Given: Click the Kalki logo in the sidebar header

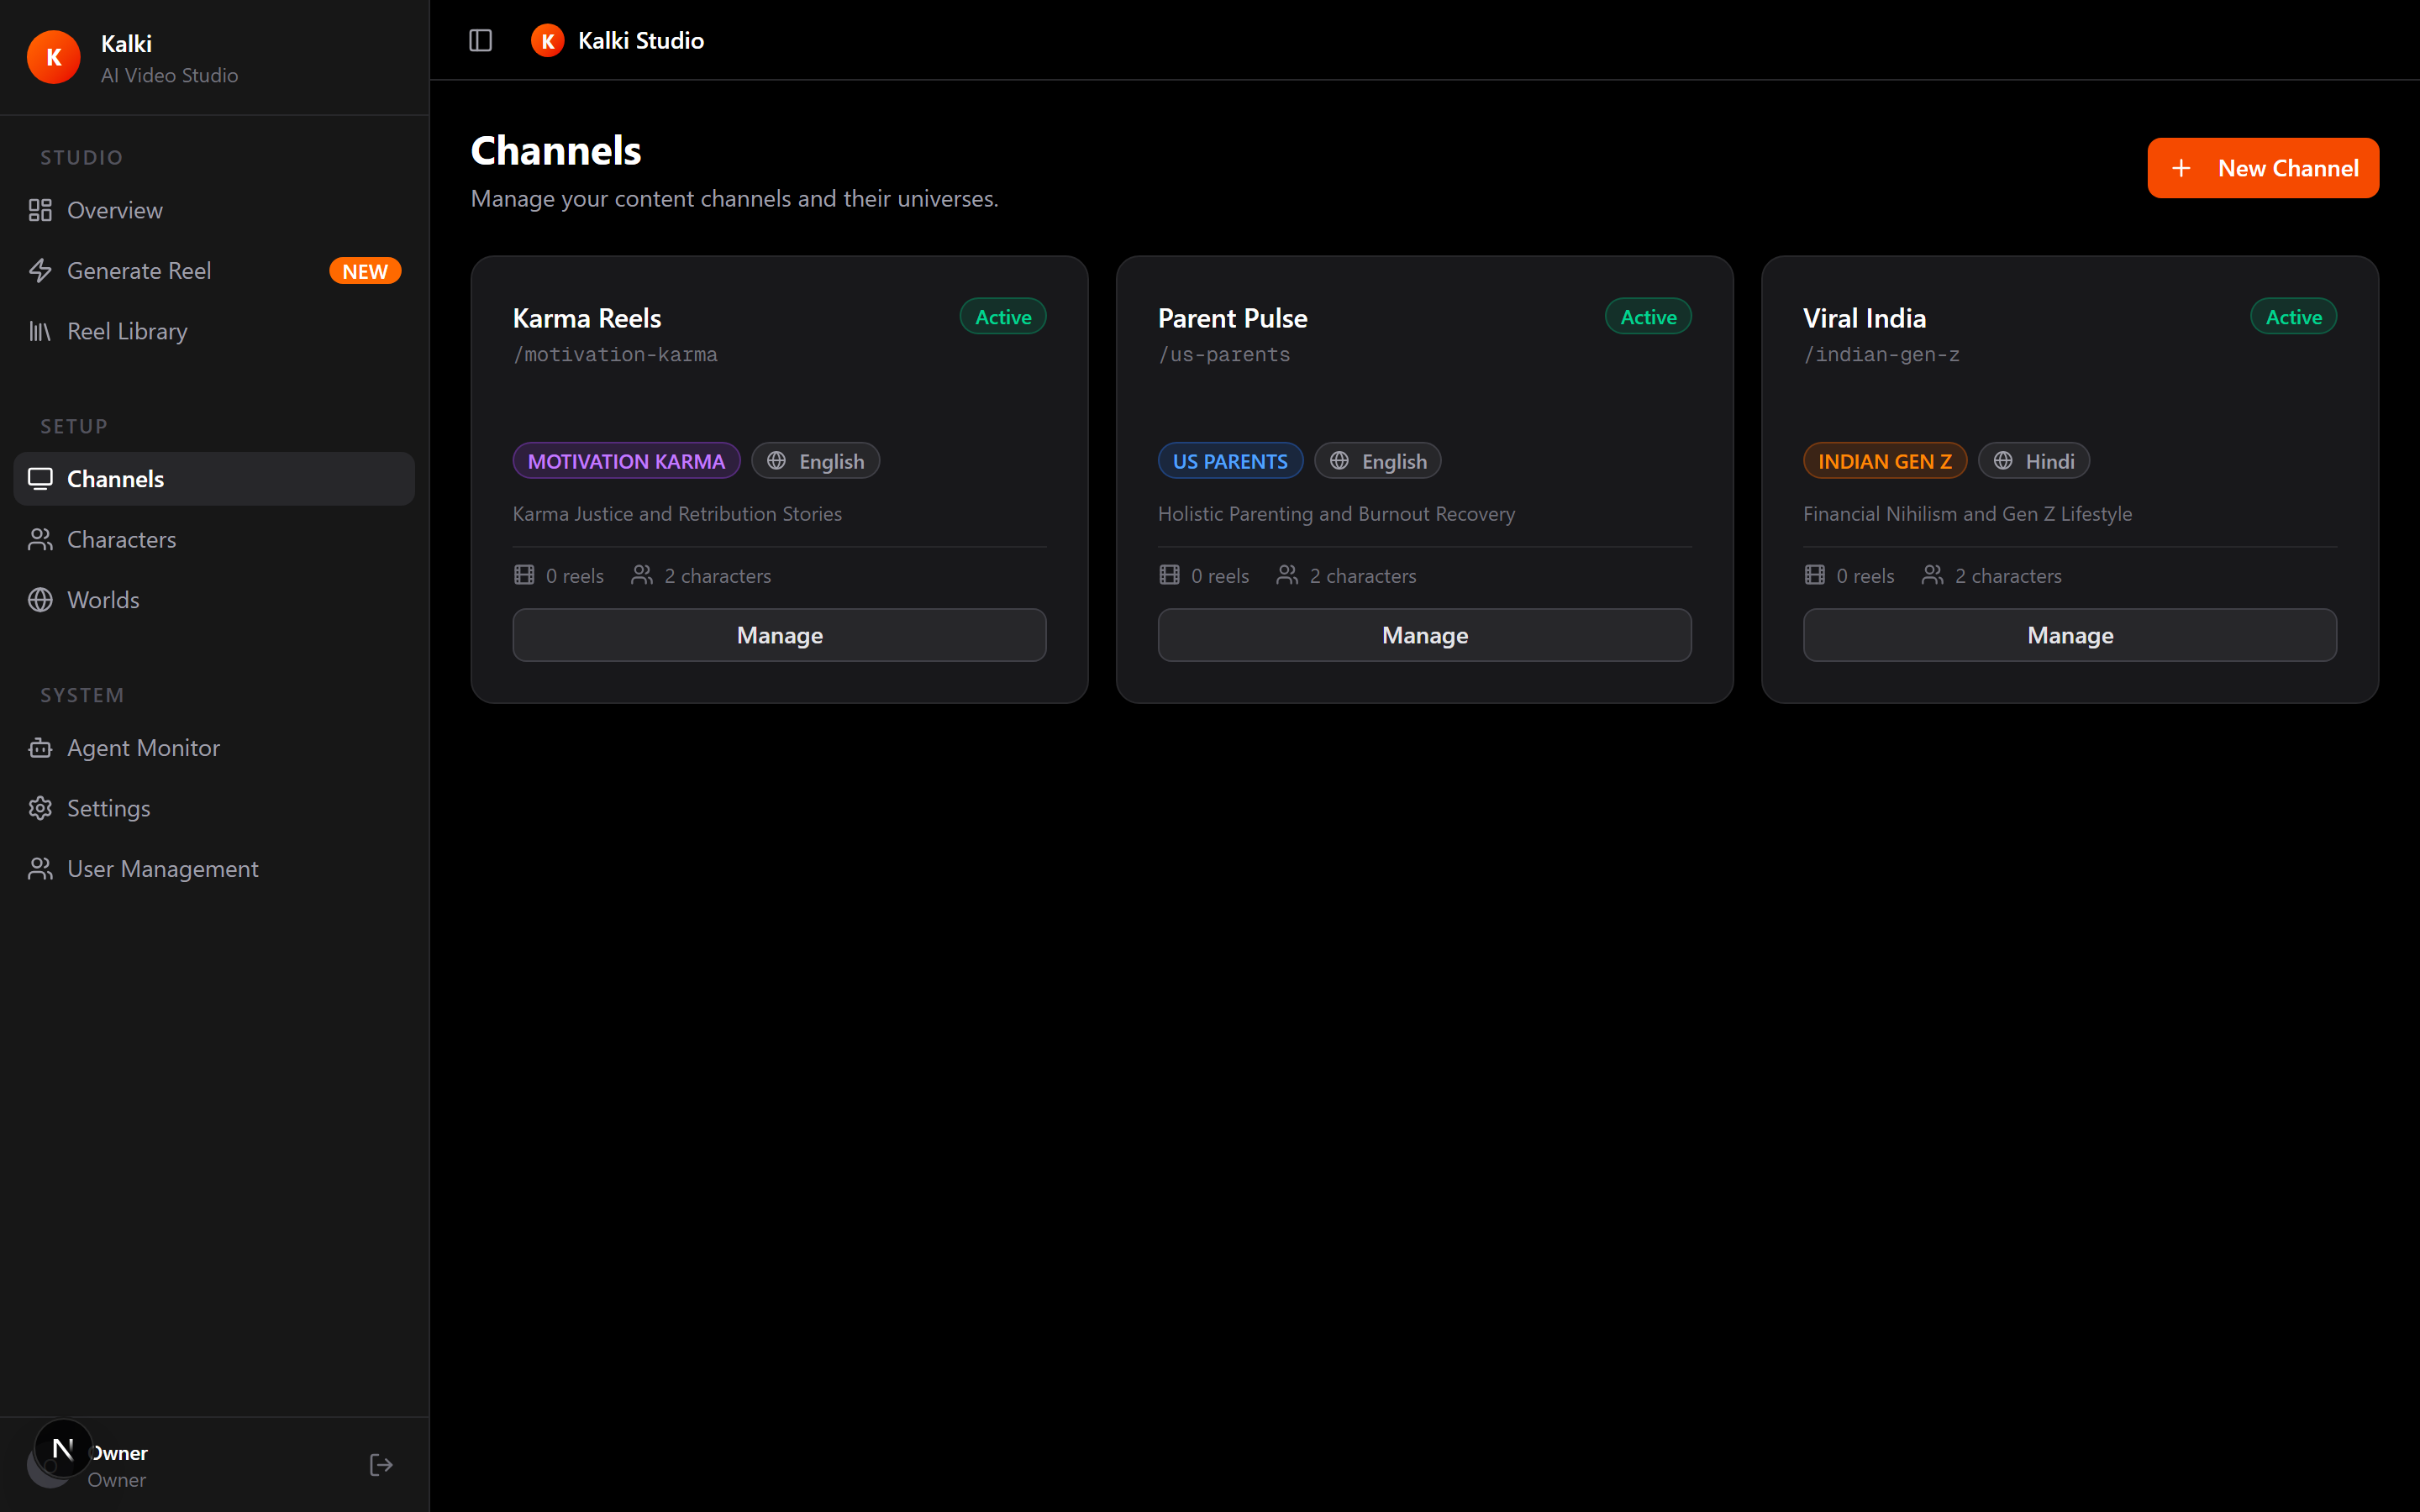Looking at the screenshot, I should coord(54,58).
